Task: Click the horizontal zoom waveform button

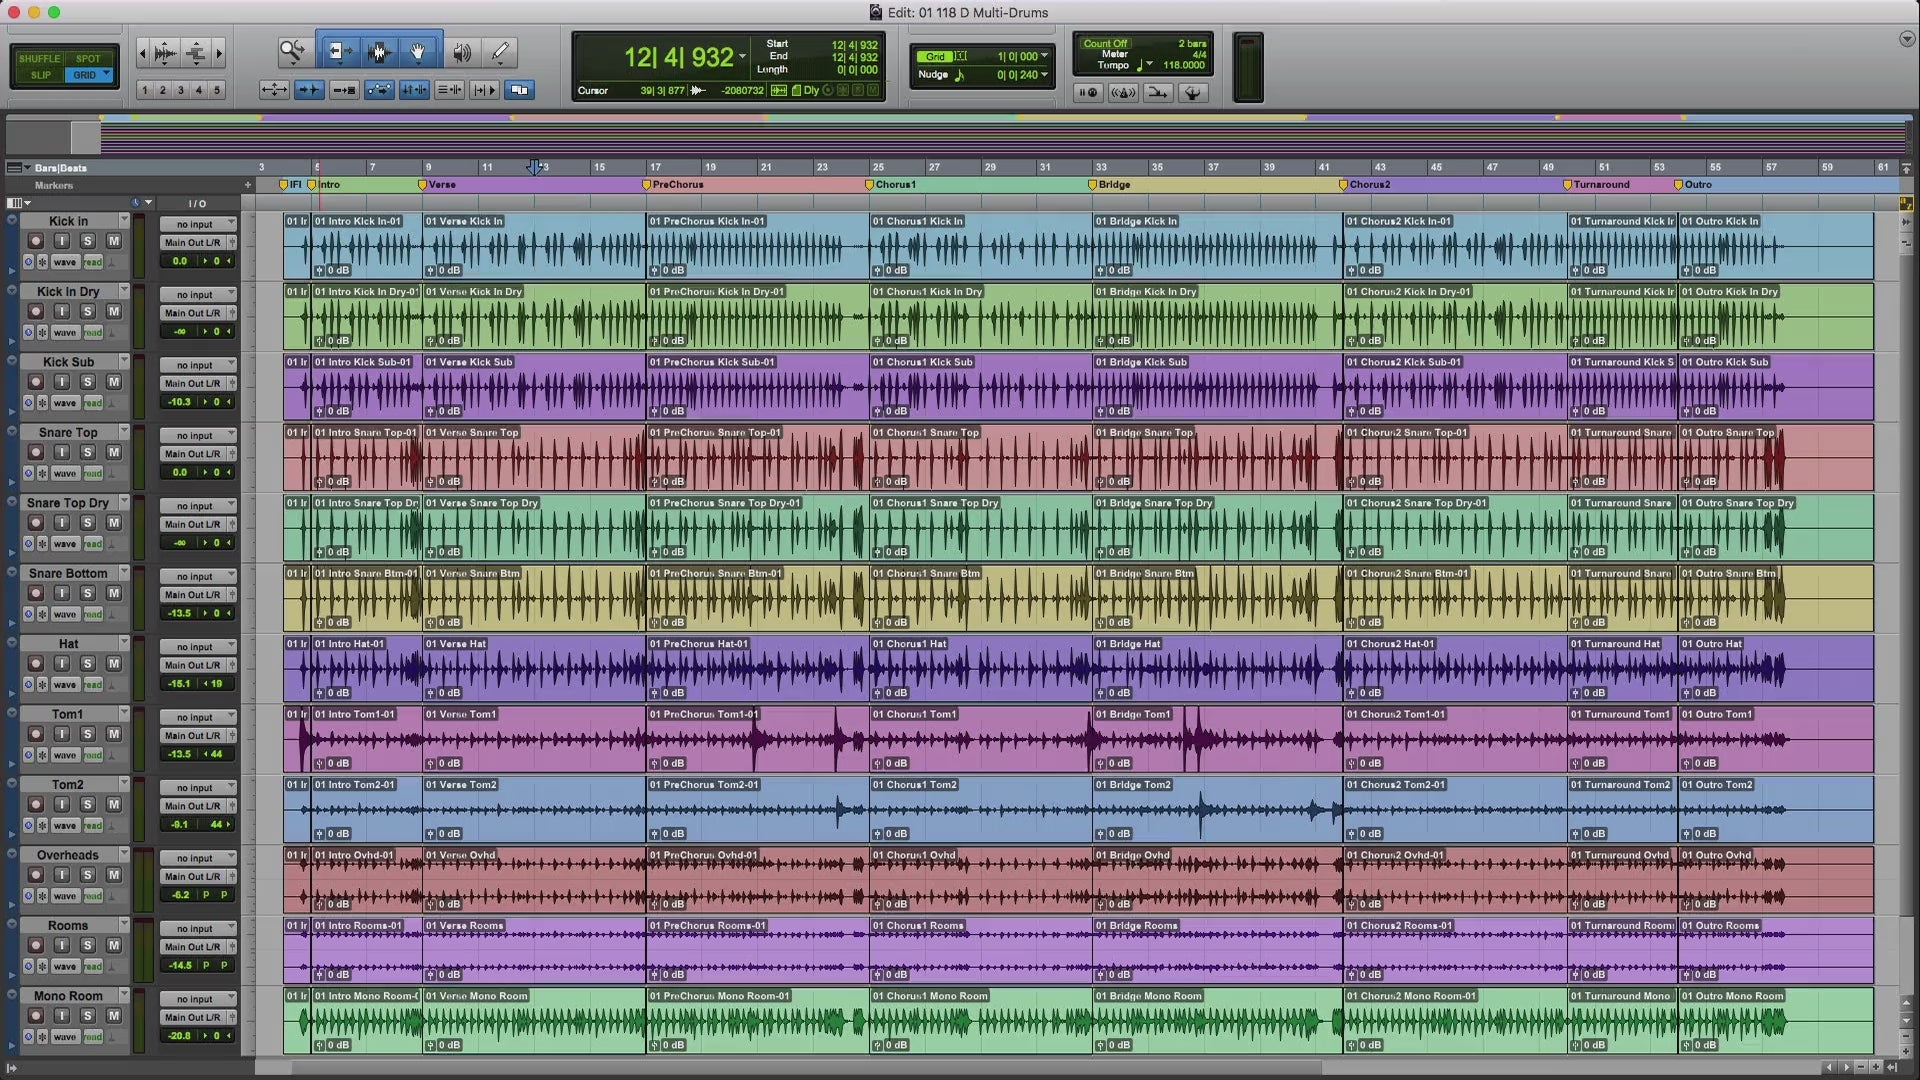Action: 166,52
